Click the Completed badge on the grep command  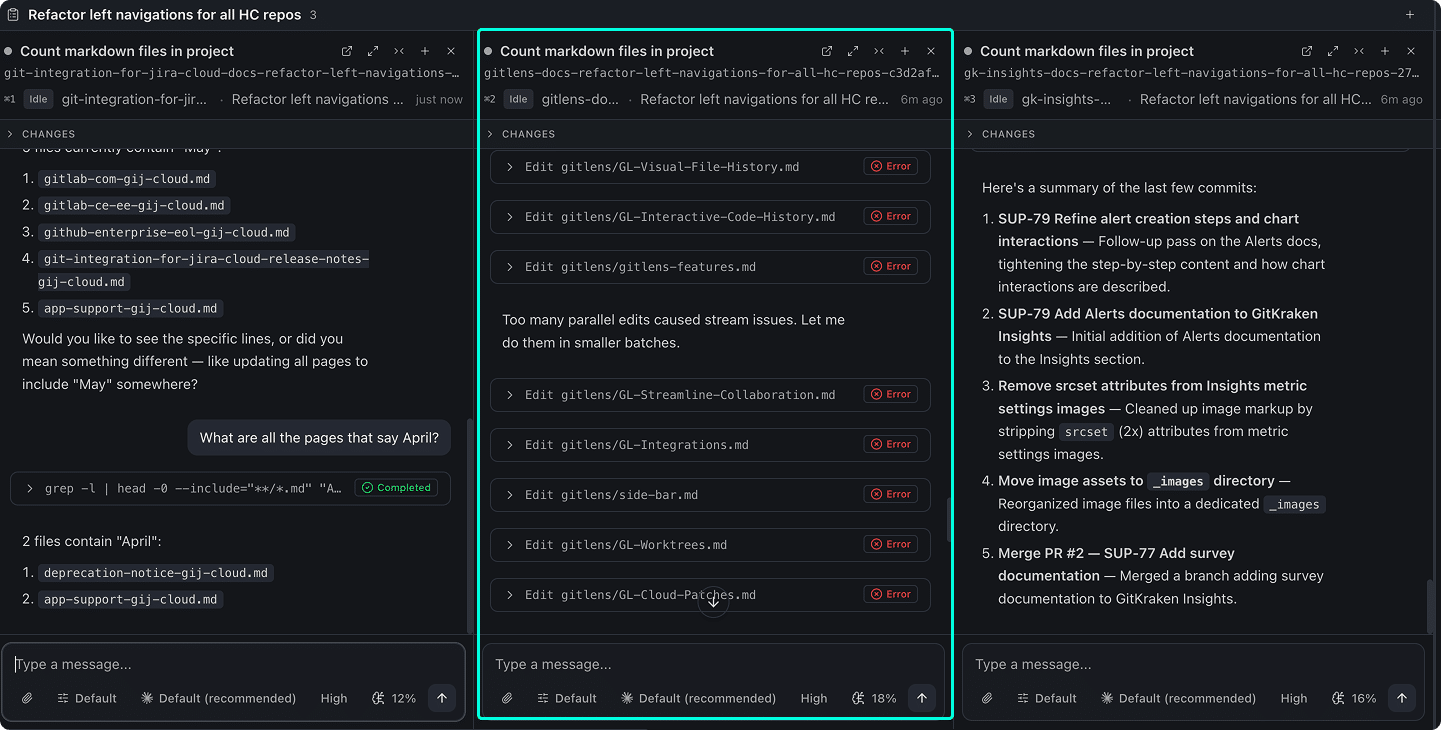click(396, 488)
